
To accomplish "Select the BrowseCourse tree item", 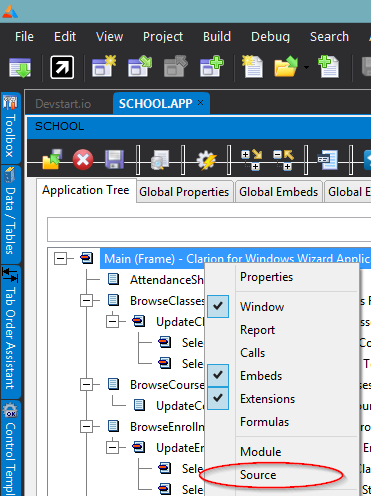I will pos(167,385).
